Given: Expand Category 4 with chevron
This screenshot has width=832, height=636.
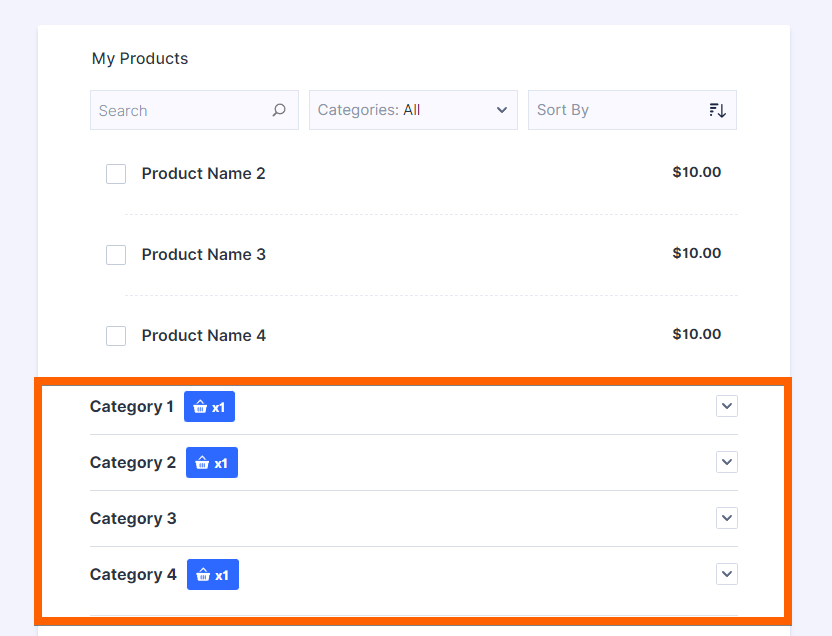Looking at the screenshot, I should (x=727, y=574).
